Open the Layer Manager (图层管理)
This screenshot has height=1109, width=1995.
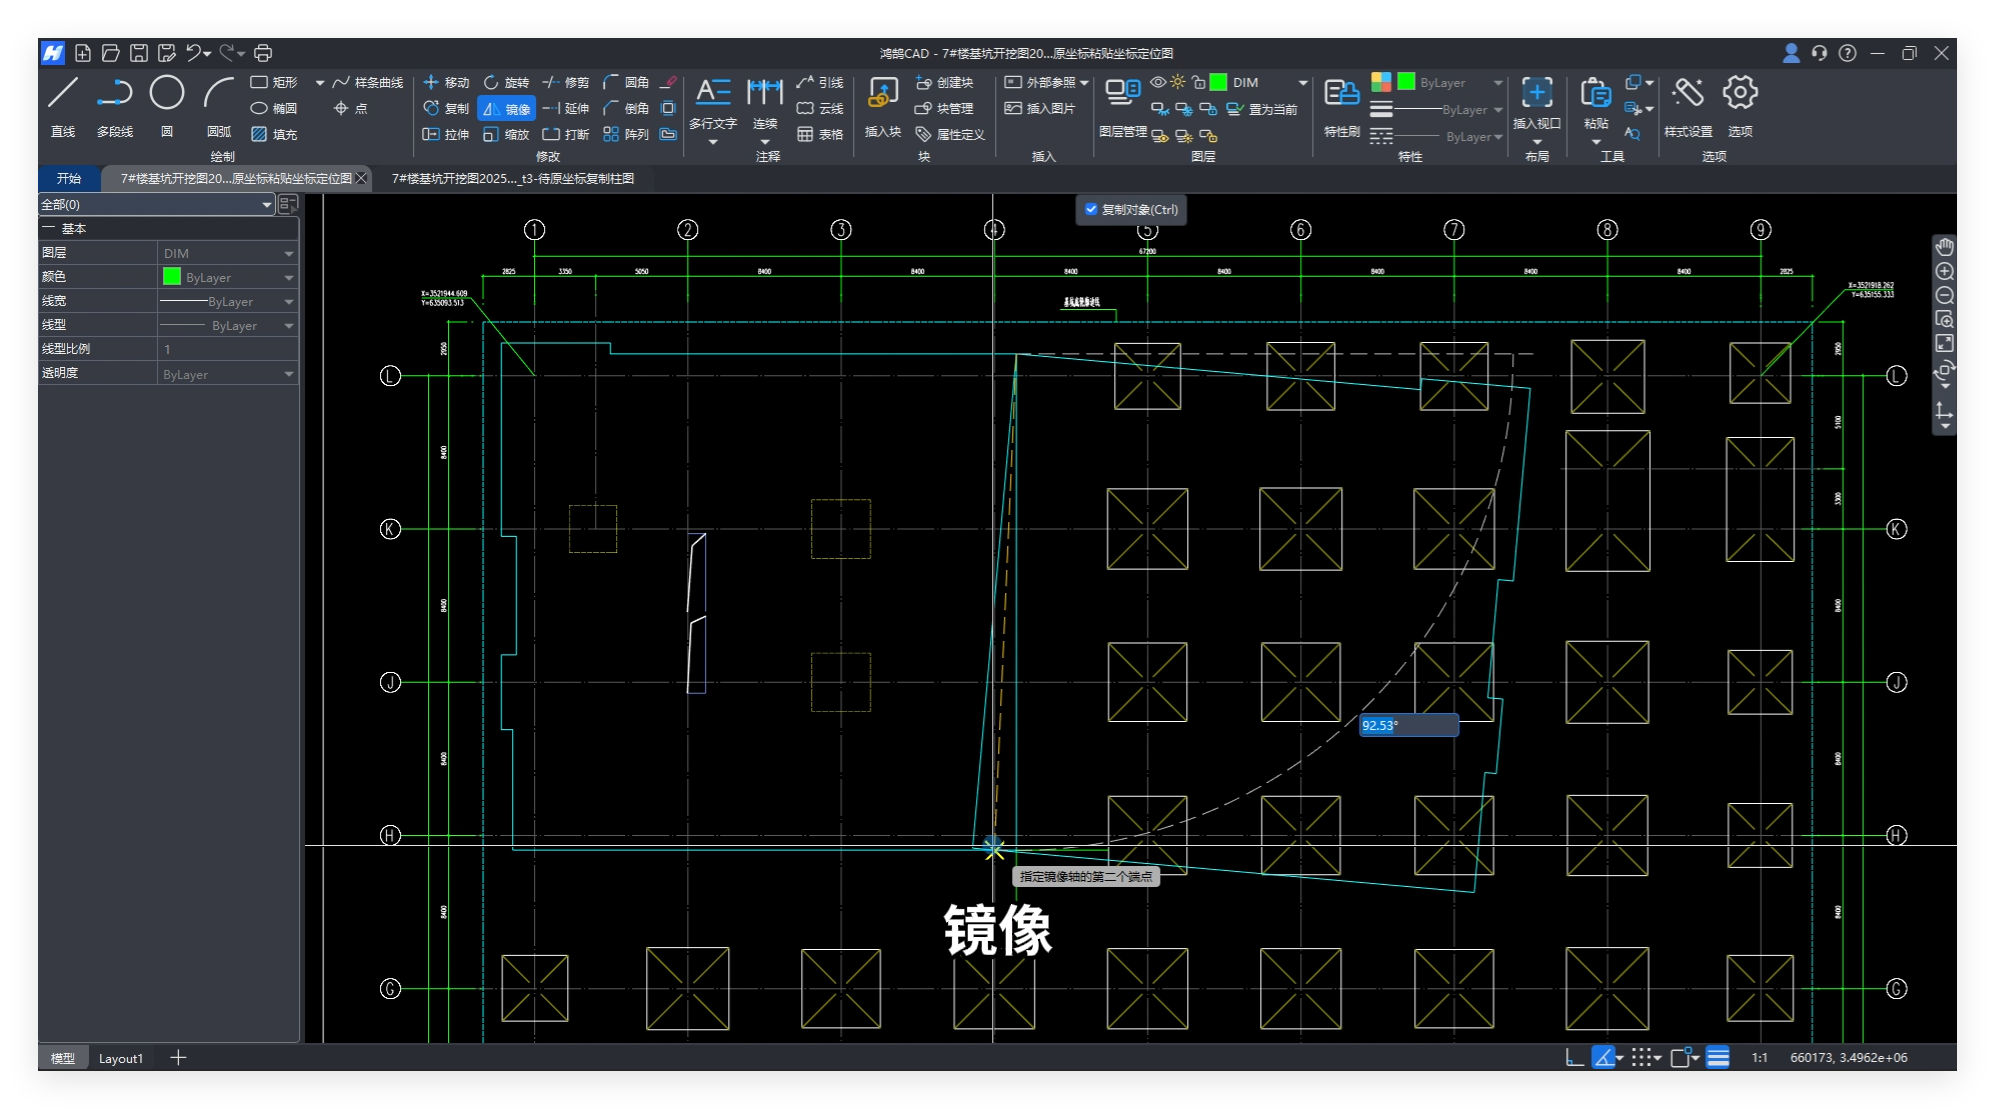(1122, 94)
